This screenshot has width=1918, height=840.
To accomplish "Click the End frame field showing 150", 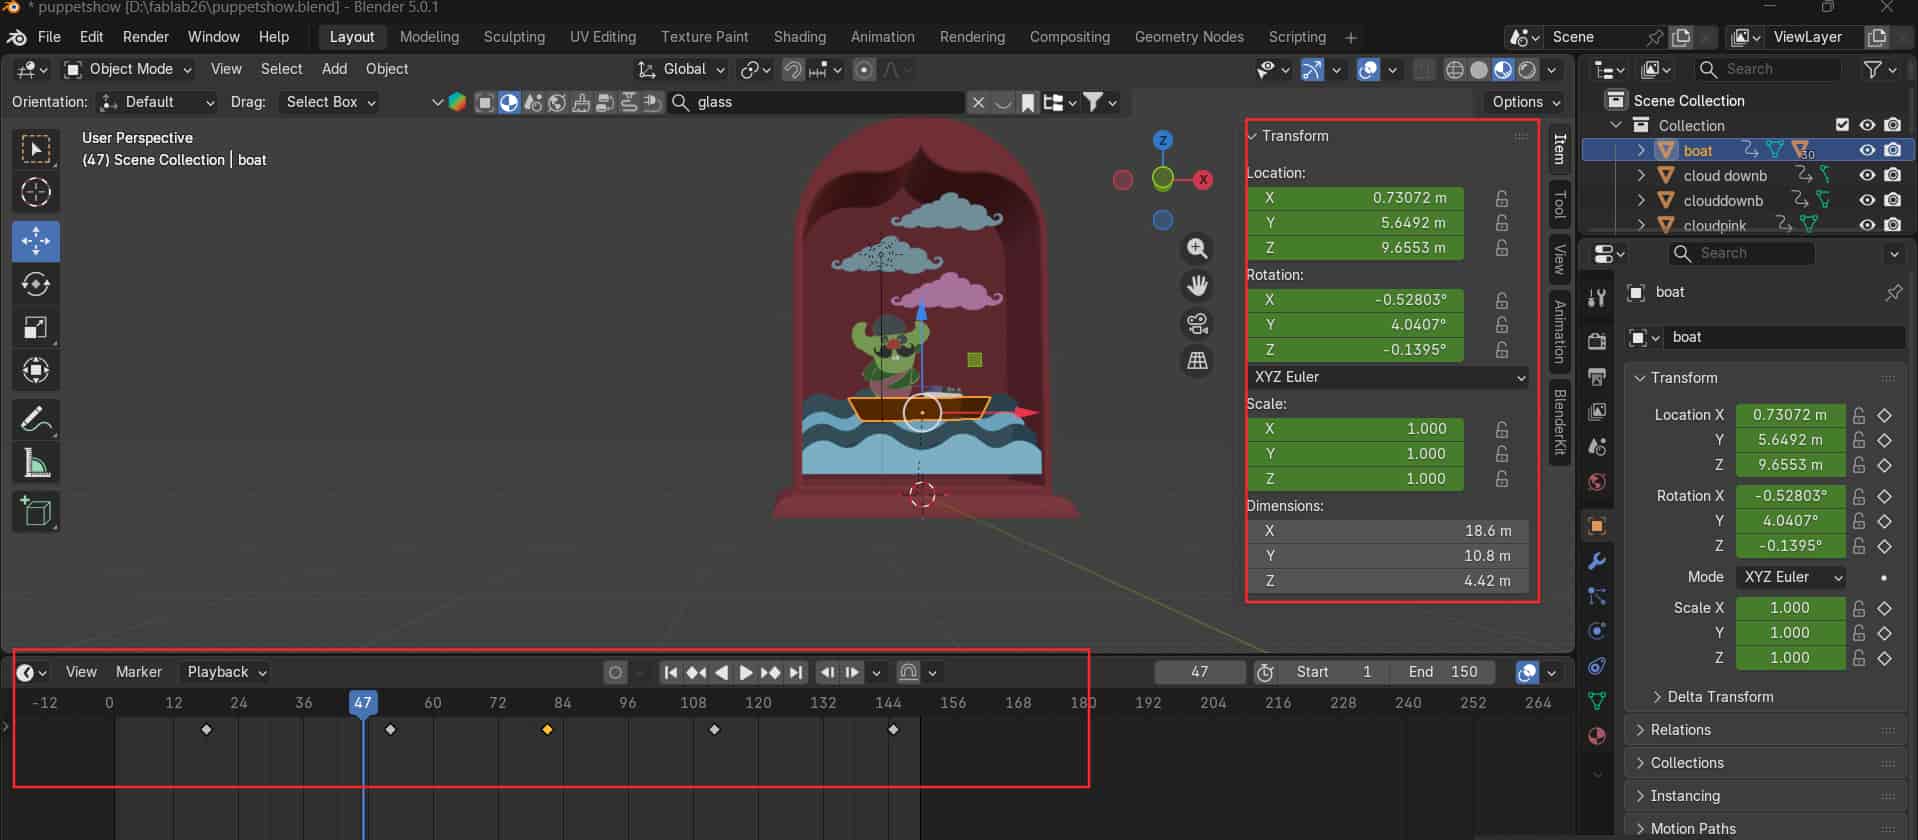I will 1444,672.
